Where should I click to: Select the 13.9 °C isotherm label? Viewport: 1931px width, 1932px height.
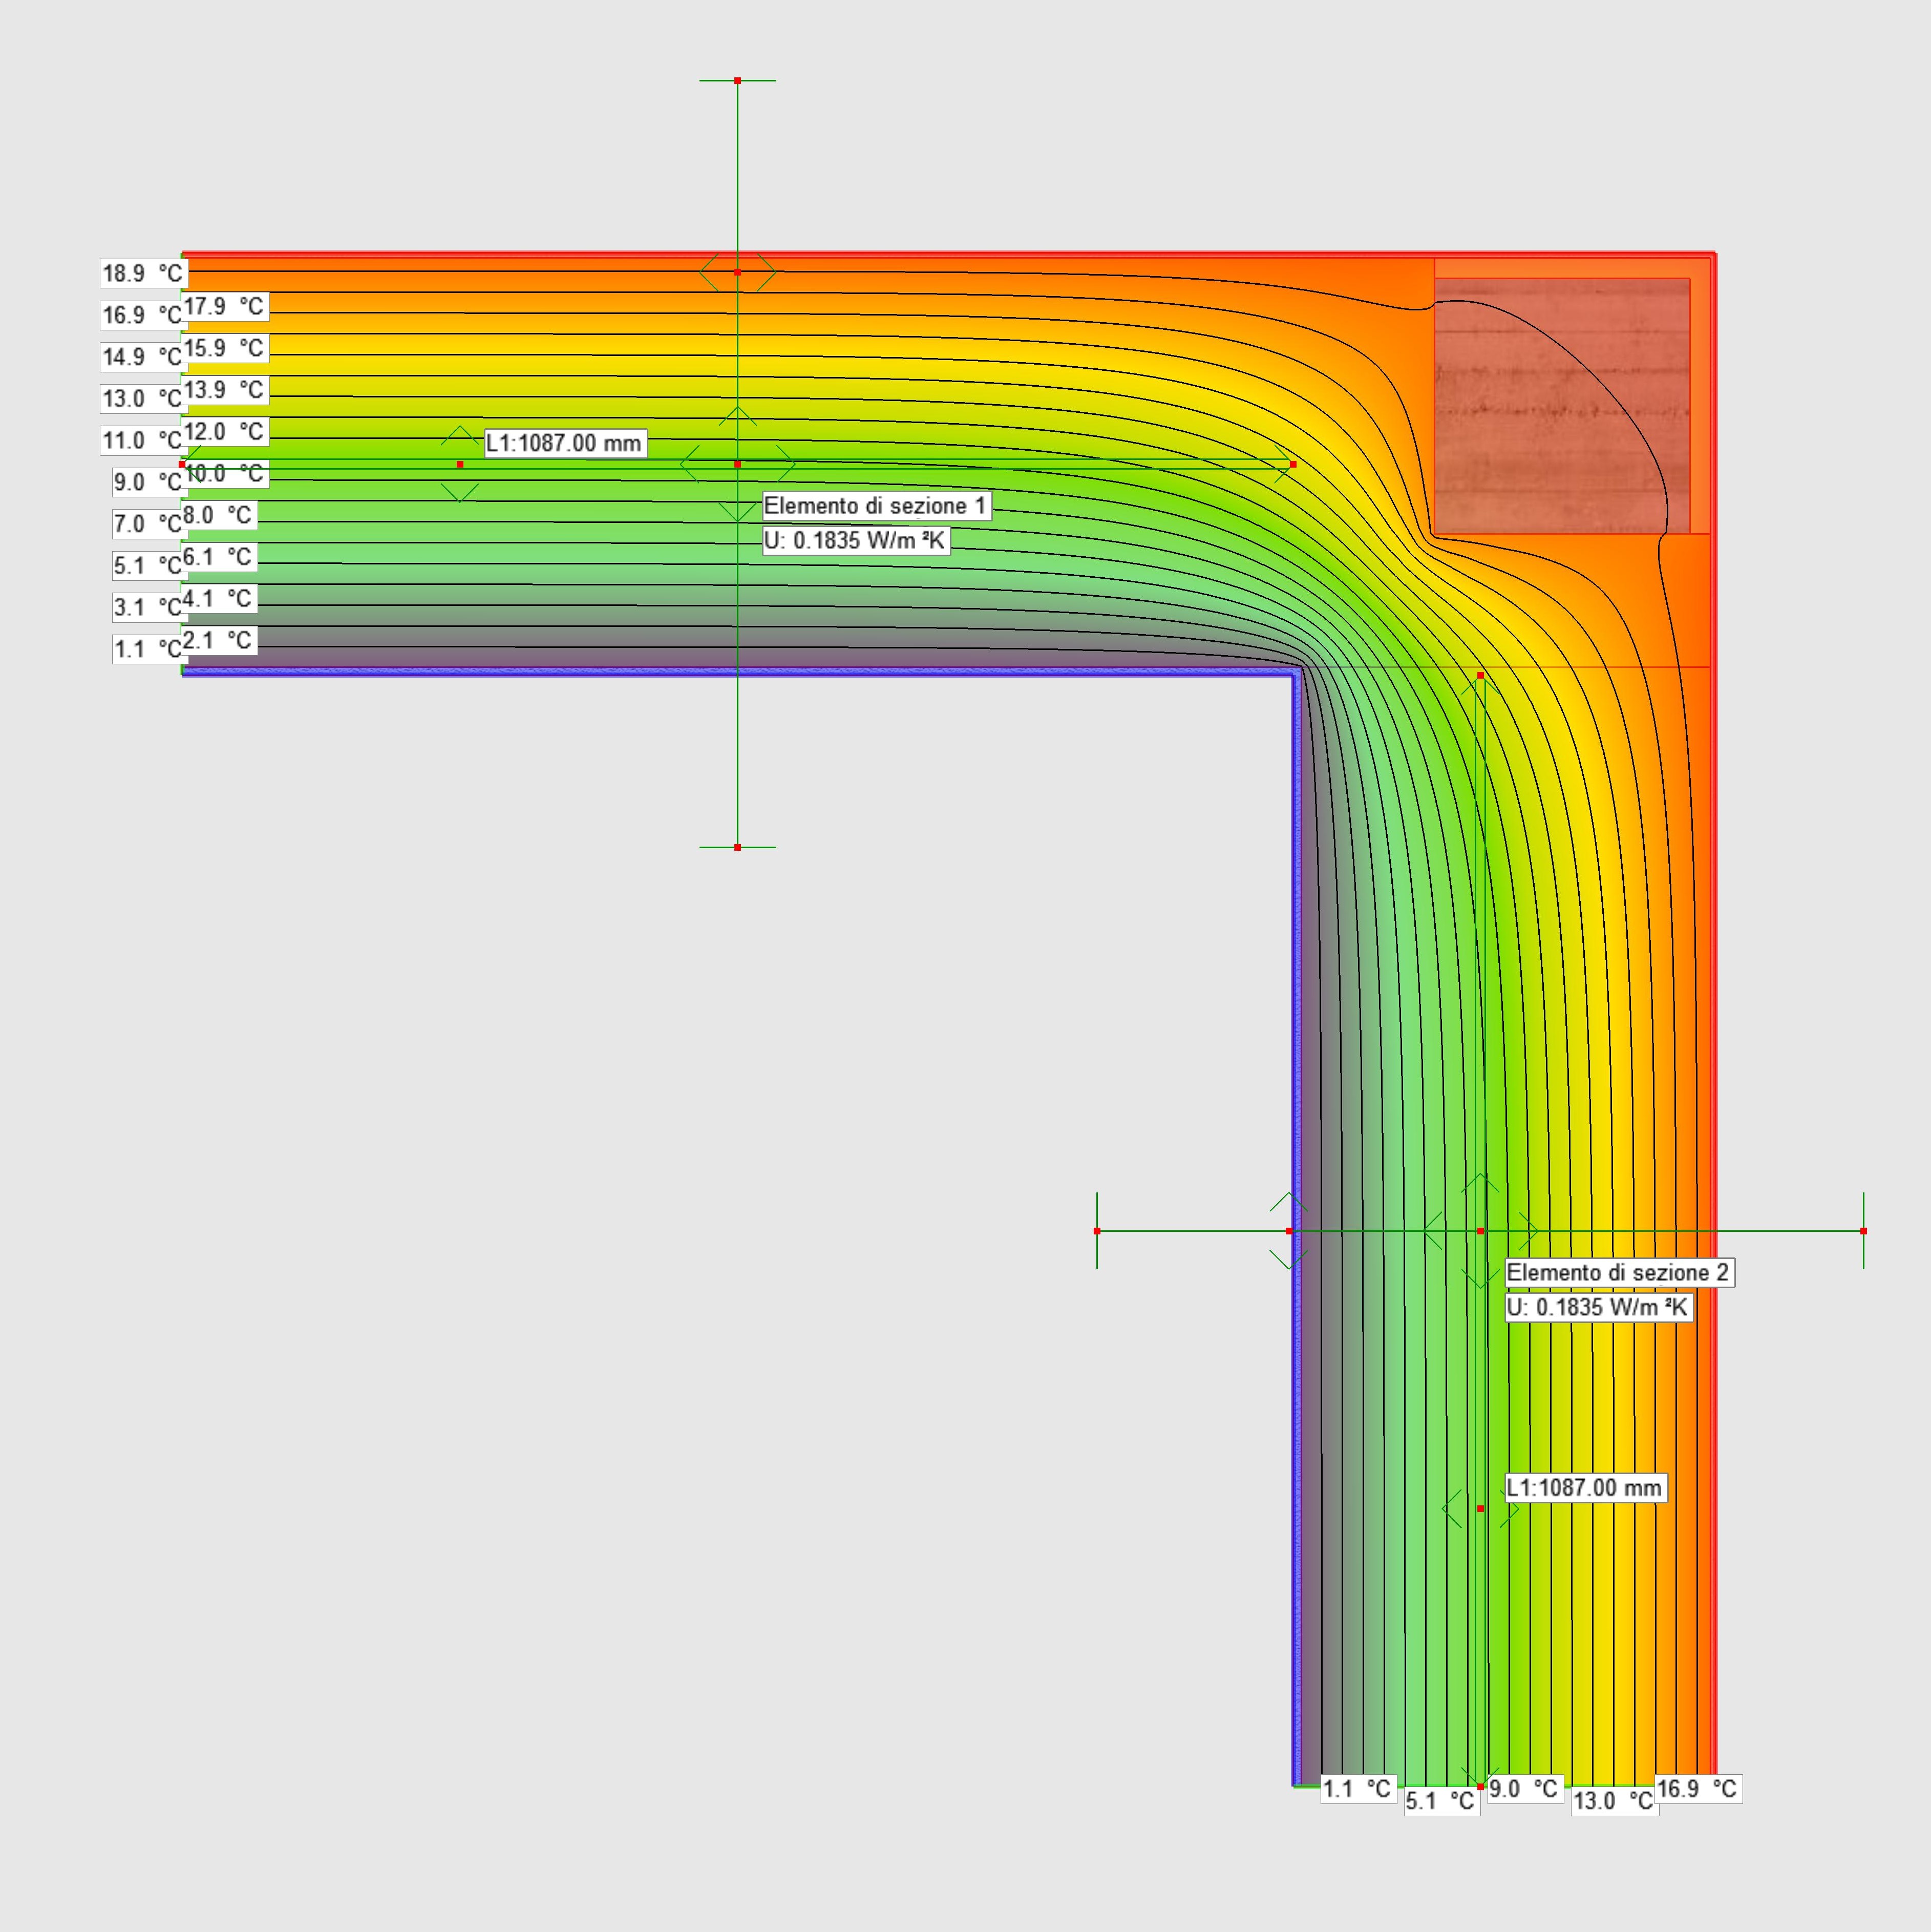coord(225,390)
